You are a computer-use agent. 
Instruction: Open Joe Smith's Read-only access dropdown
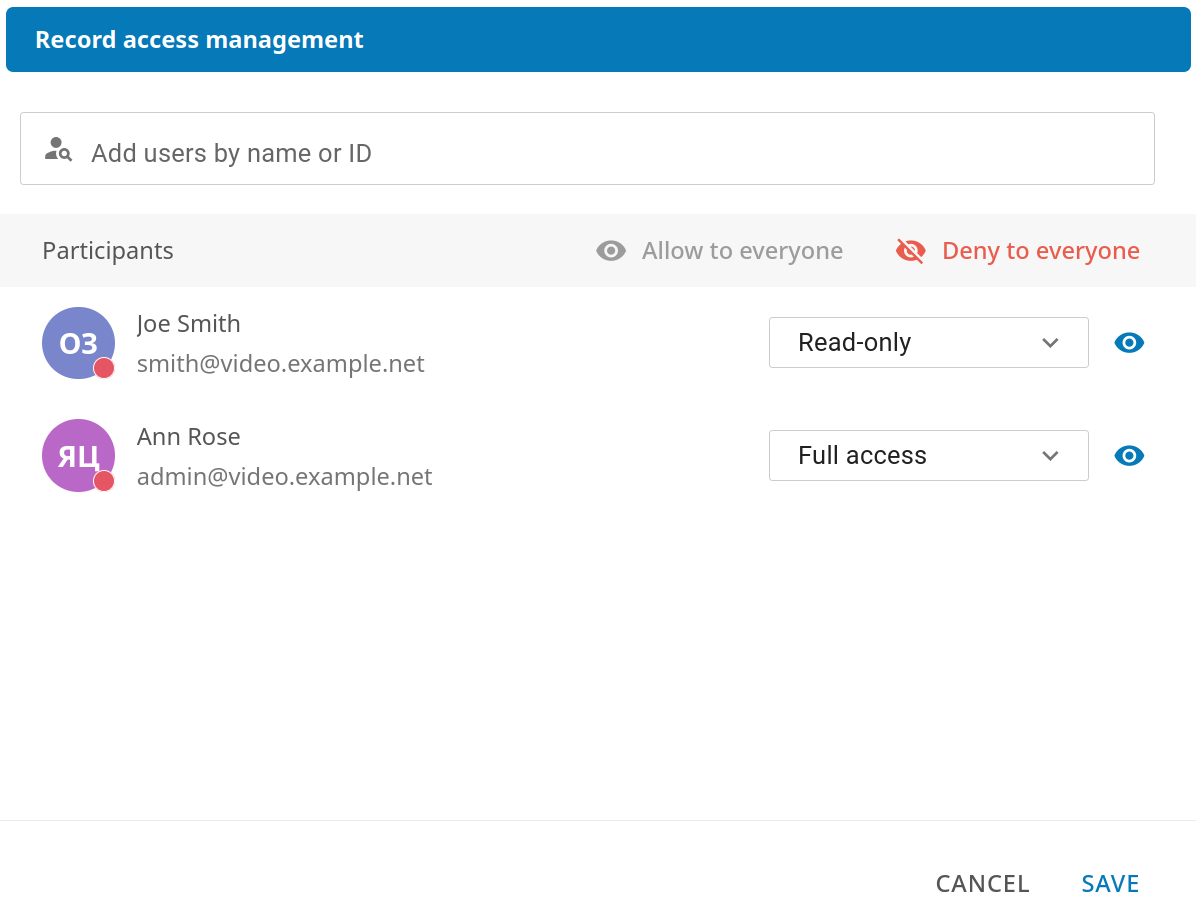pyautogui.click(x=927, y=343)
